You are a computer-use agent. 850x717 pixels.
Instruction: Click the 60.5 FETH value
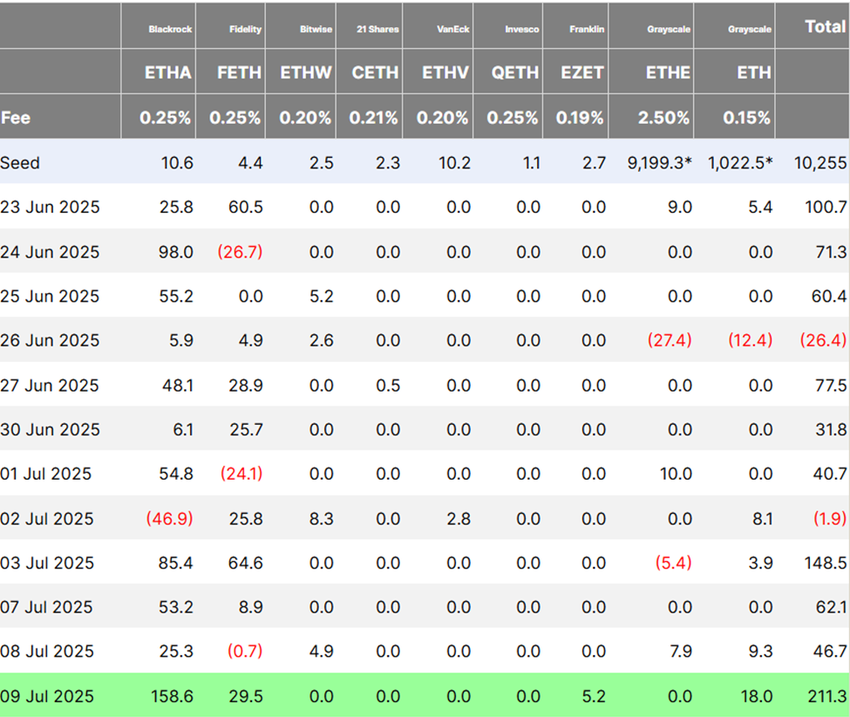pos(246,207)
